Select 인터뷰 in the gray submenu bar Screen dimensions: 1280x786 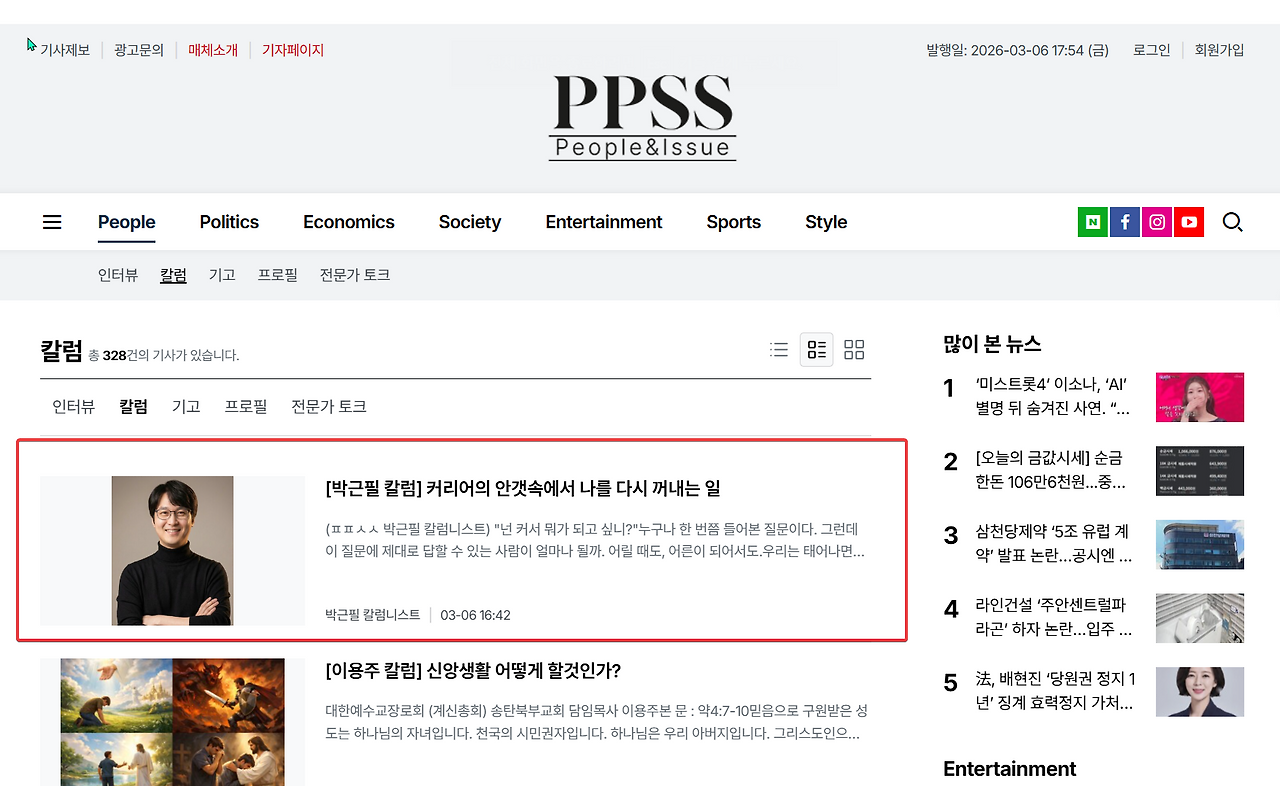[x=118, y=275]
